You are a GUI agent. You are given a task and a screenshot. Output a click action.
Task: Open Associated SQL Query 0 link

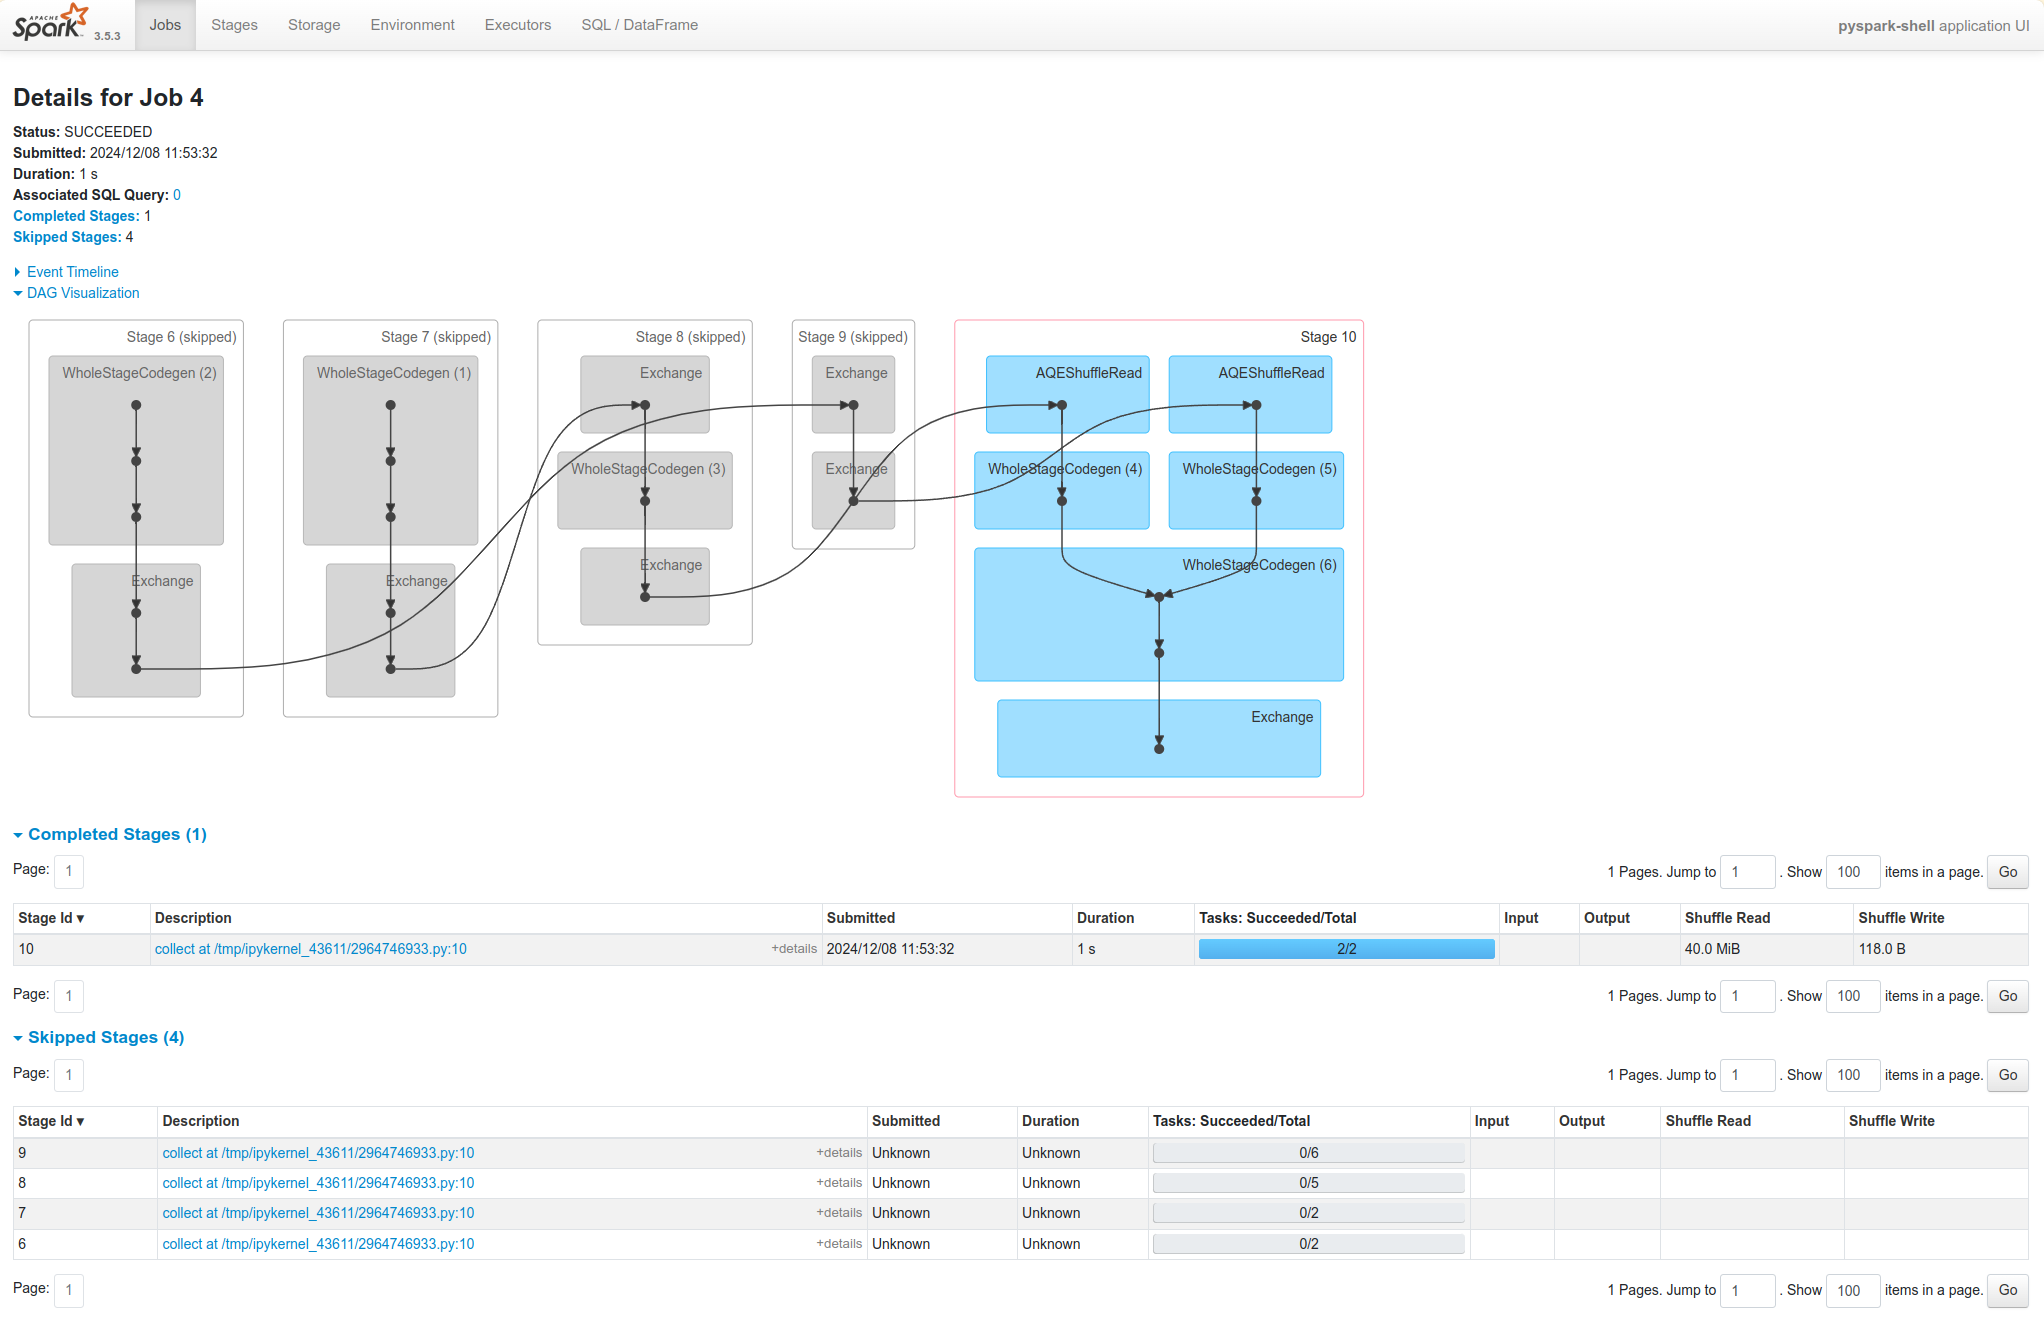177,195
